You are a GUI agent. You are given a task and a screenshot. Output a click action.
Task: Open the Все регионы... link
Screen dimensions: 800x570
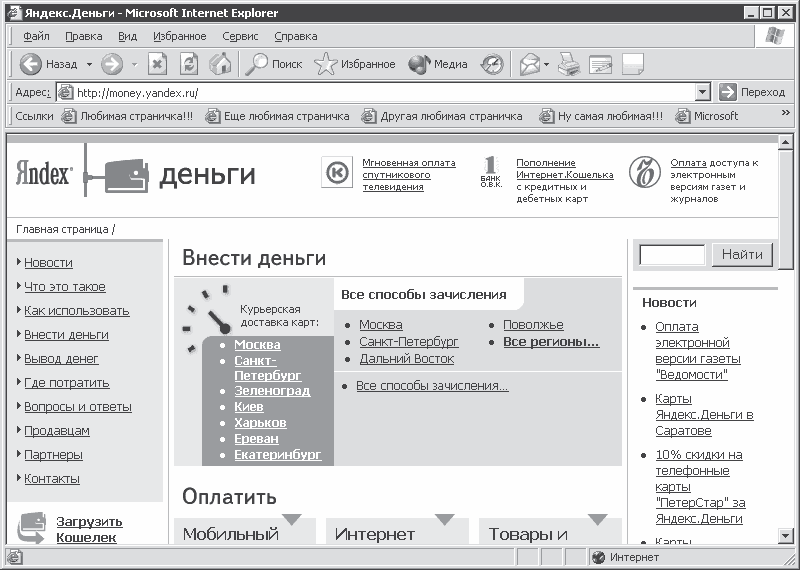click(x=551, y=342)
